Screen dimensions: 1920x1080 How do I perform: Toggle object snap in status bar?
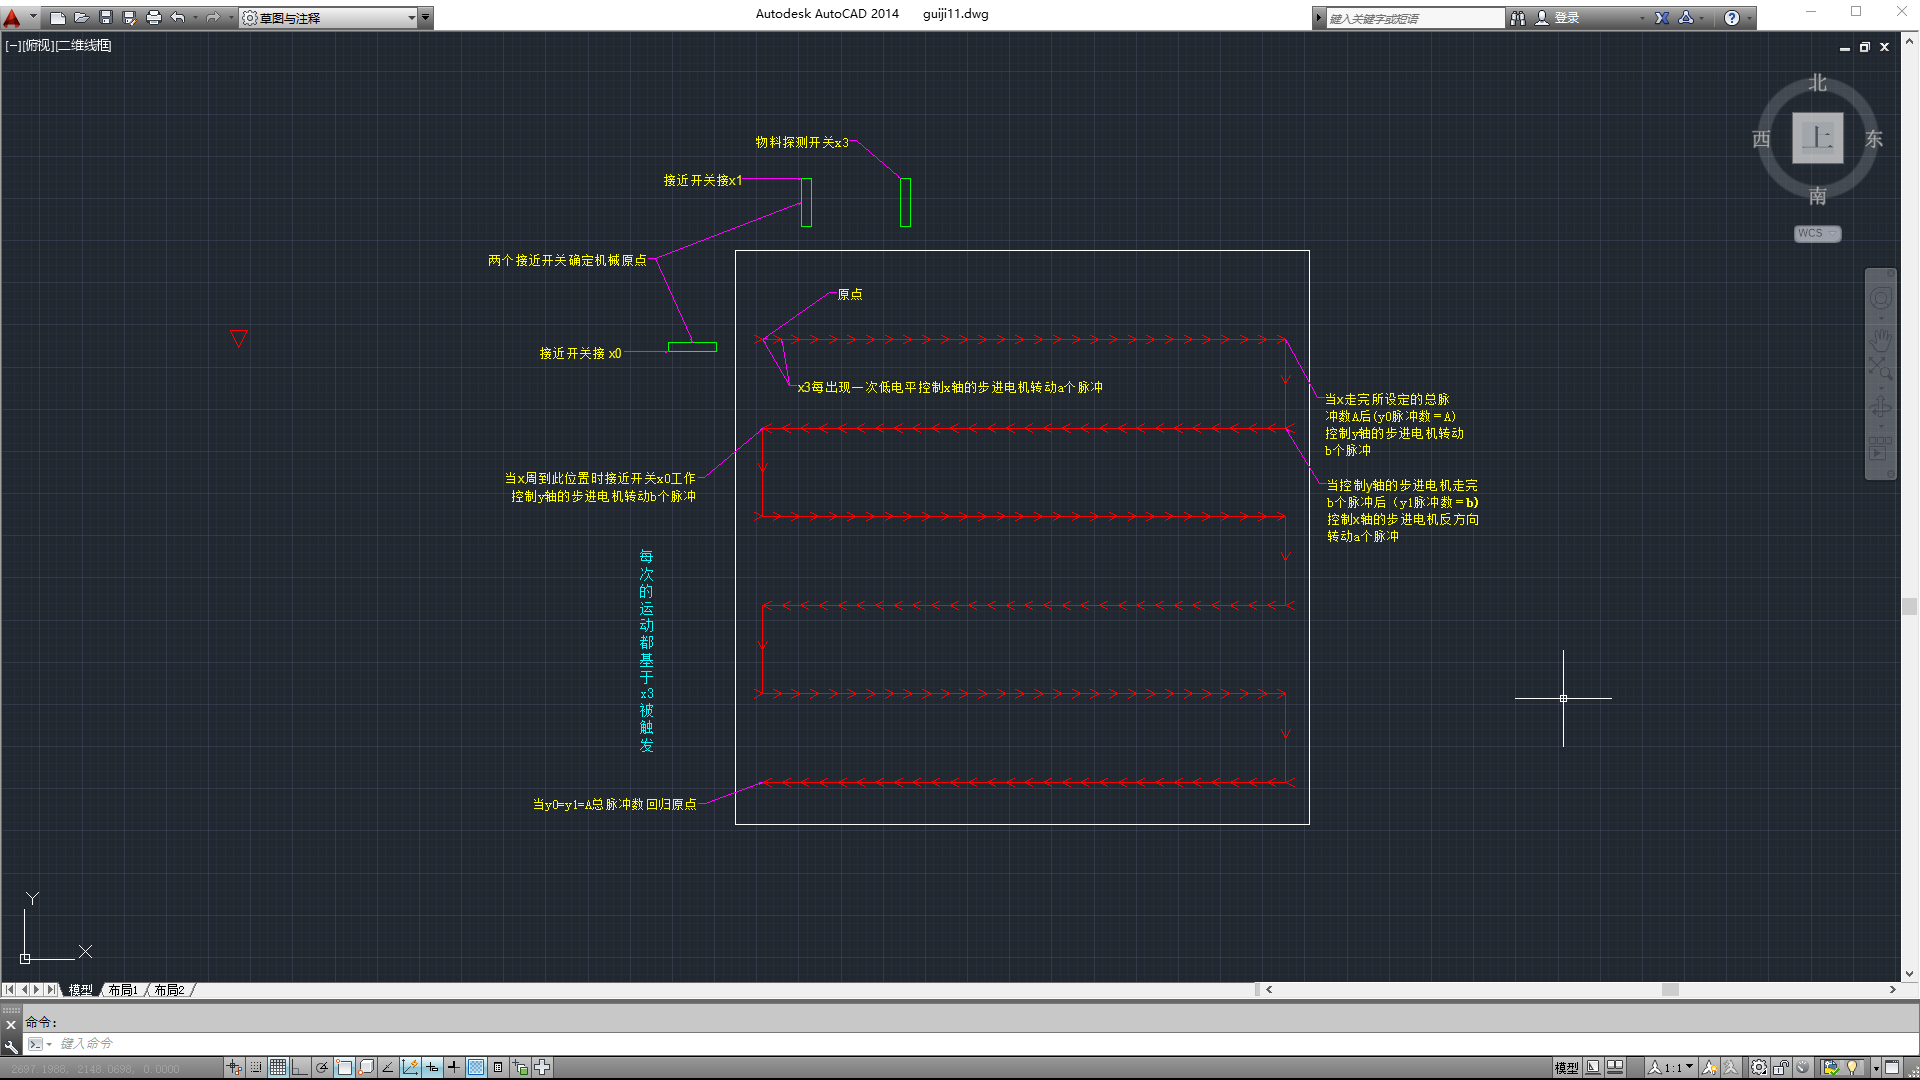coord(344,1067)
